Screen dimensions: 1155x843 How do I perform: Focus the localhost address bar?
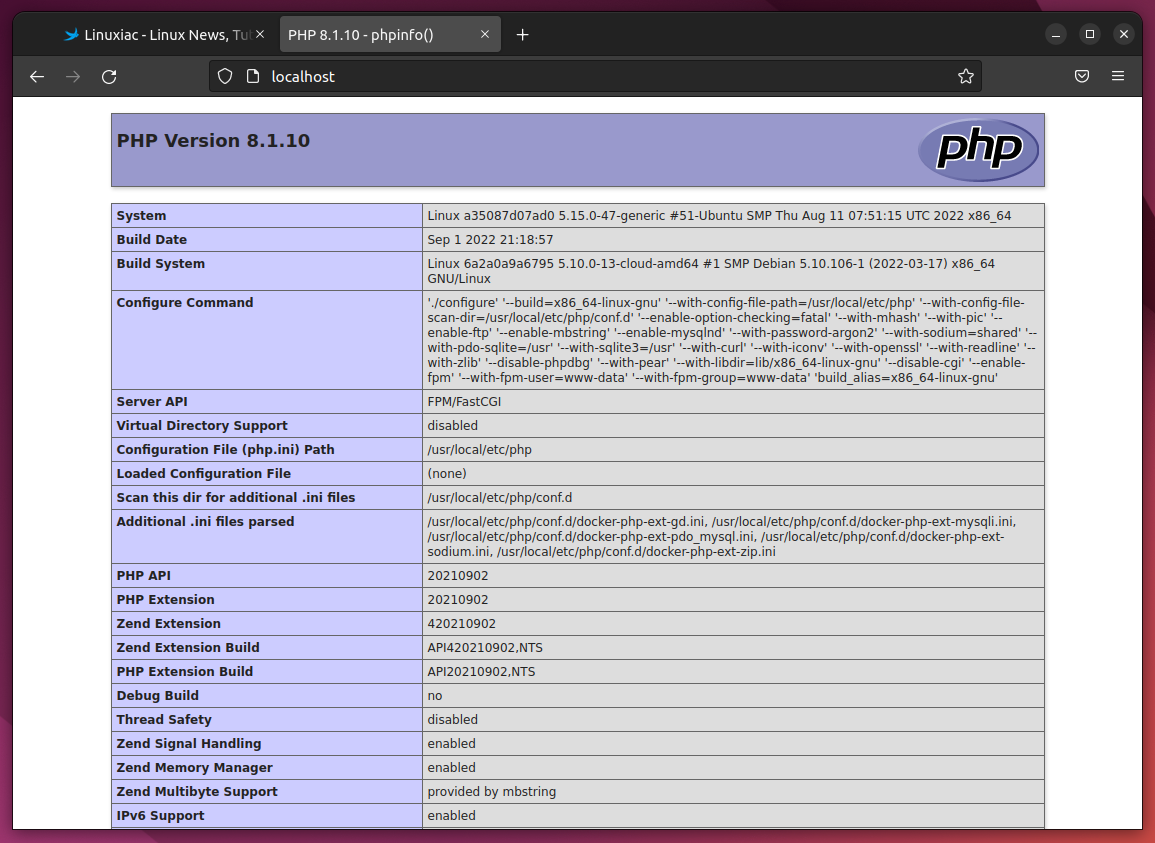[595, 77]
